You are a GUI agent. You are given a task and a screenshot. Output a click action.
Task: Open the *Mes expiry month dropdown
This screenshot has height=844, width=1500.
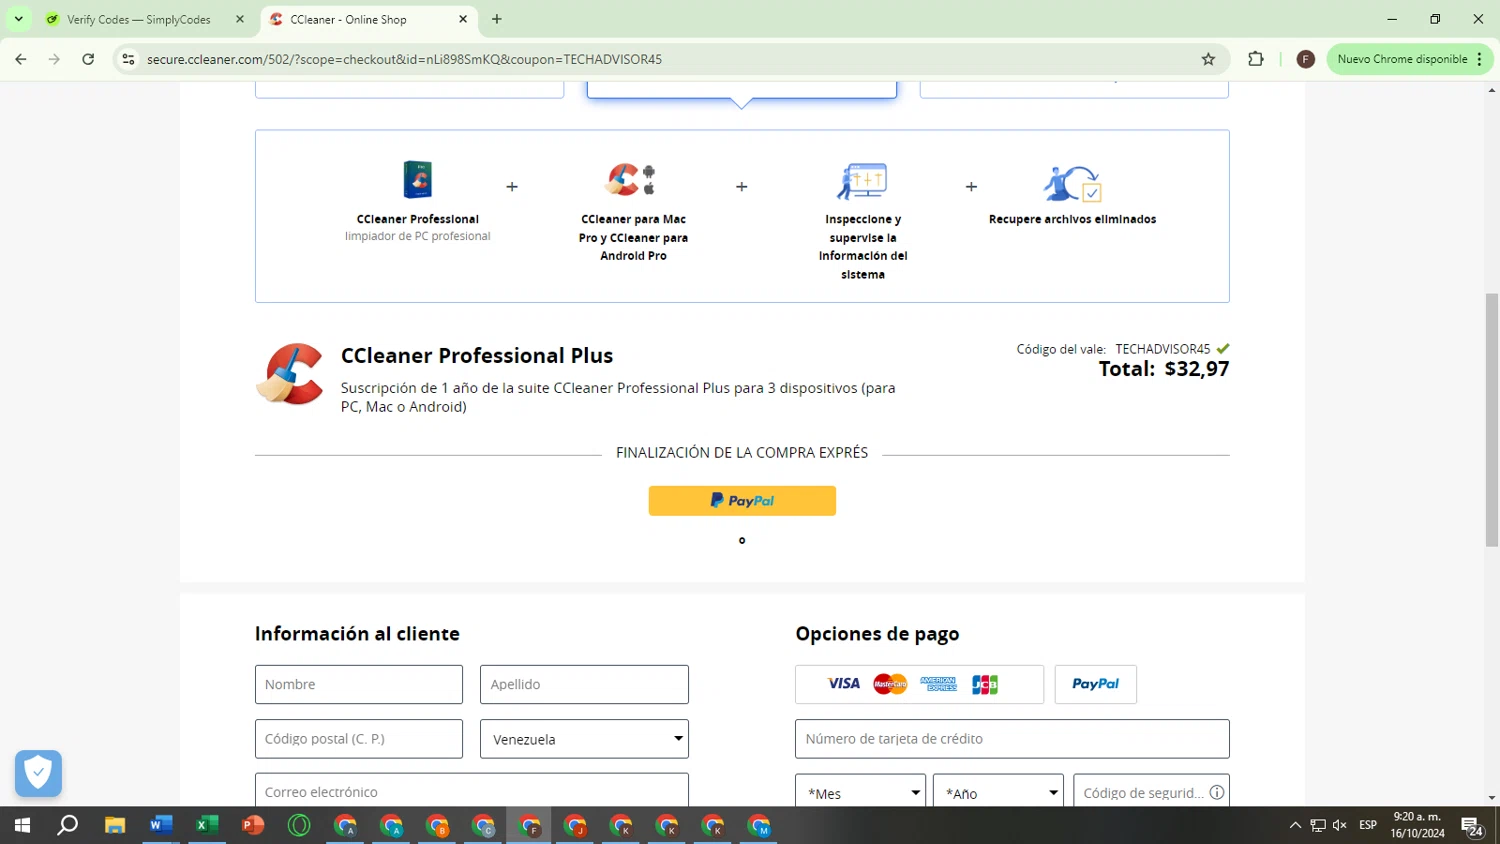(x=861, y=792)
